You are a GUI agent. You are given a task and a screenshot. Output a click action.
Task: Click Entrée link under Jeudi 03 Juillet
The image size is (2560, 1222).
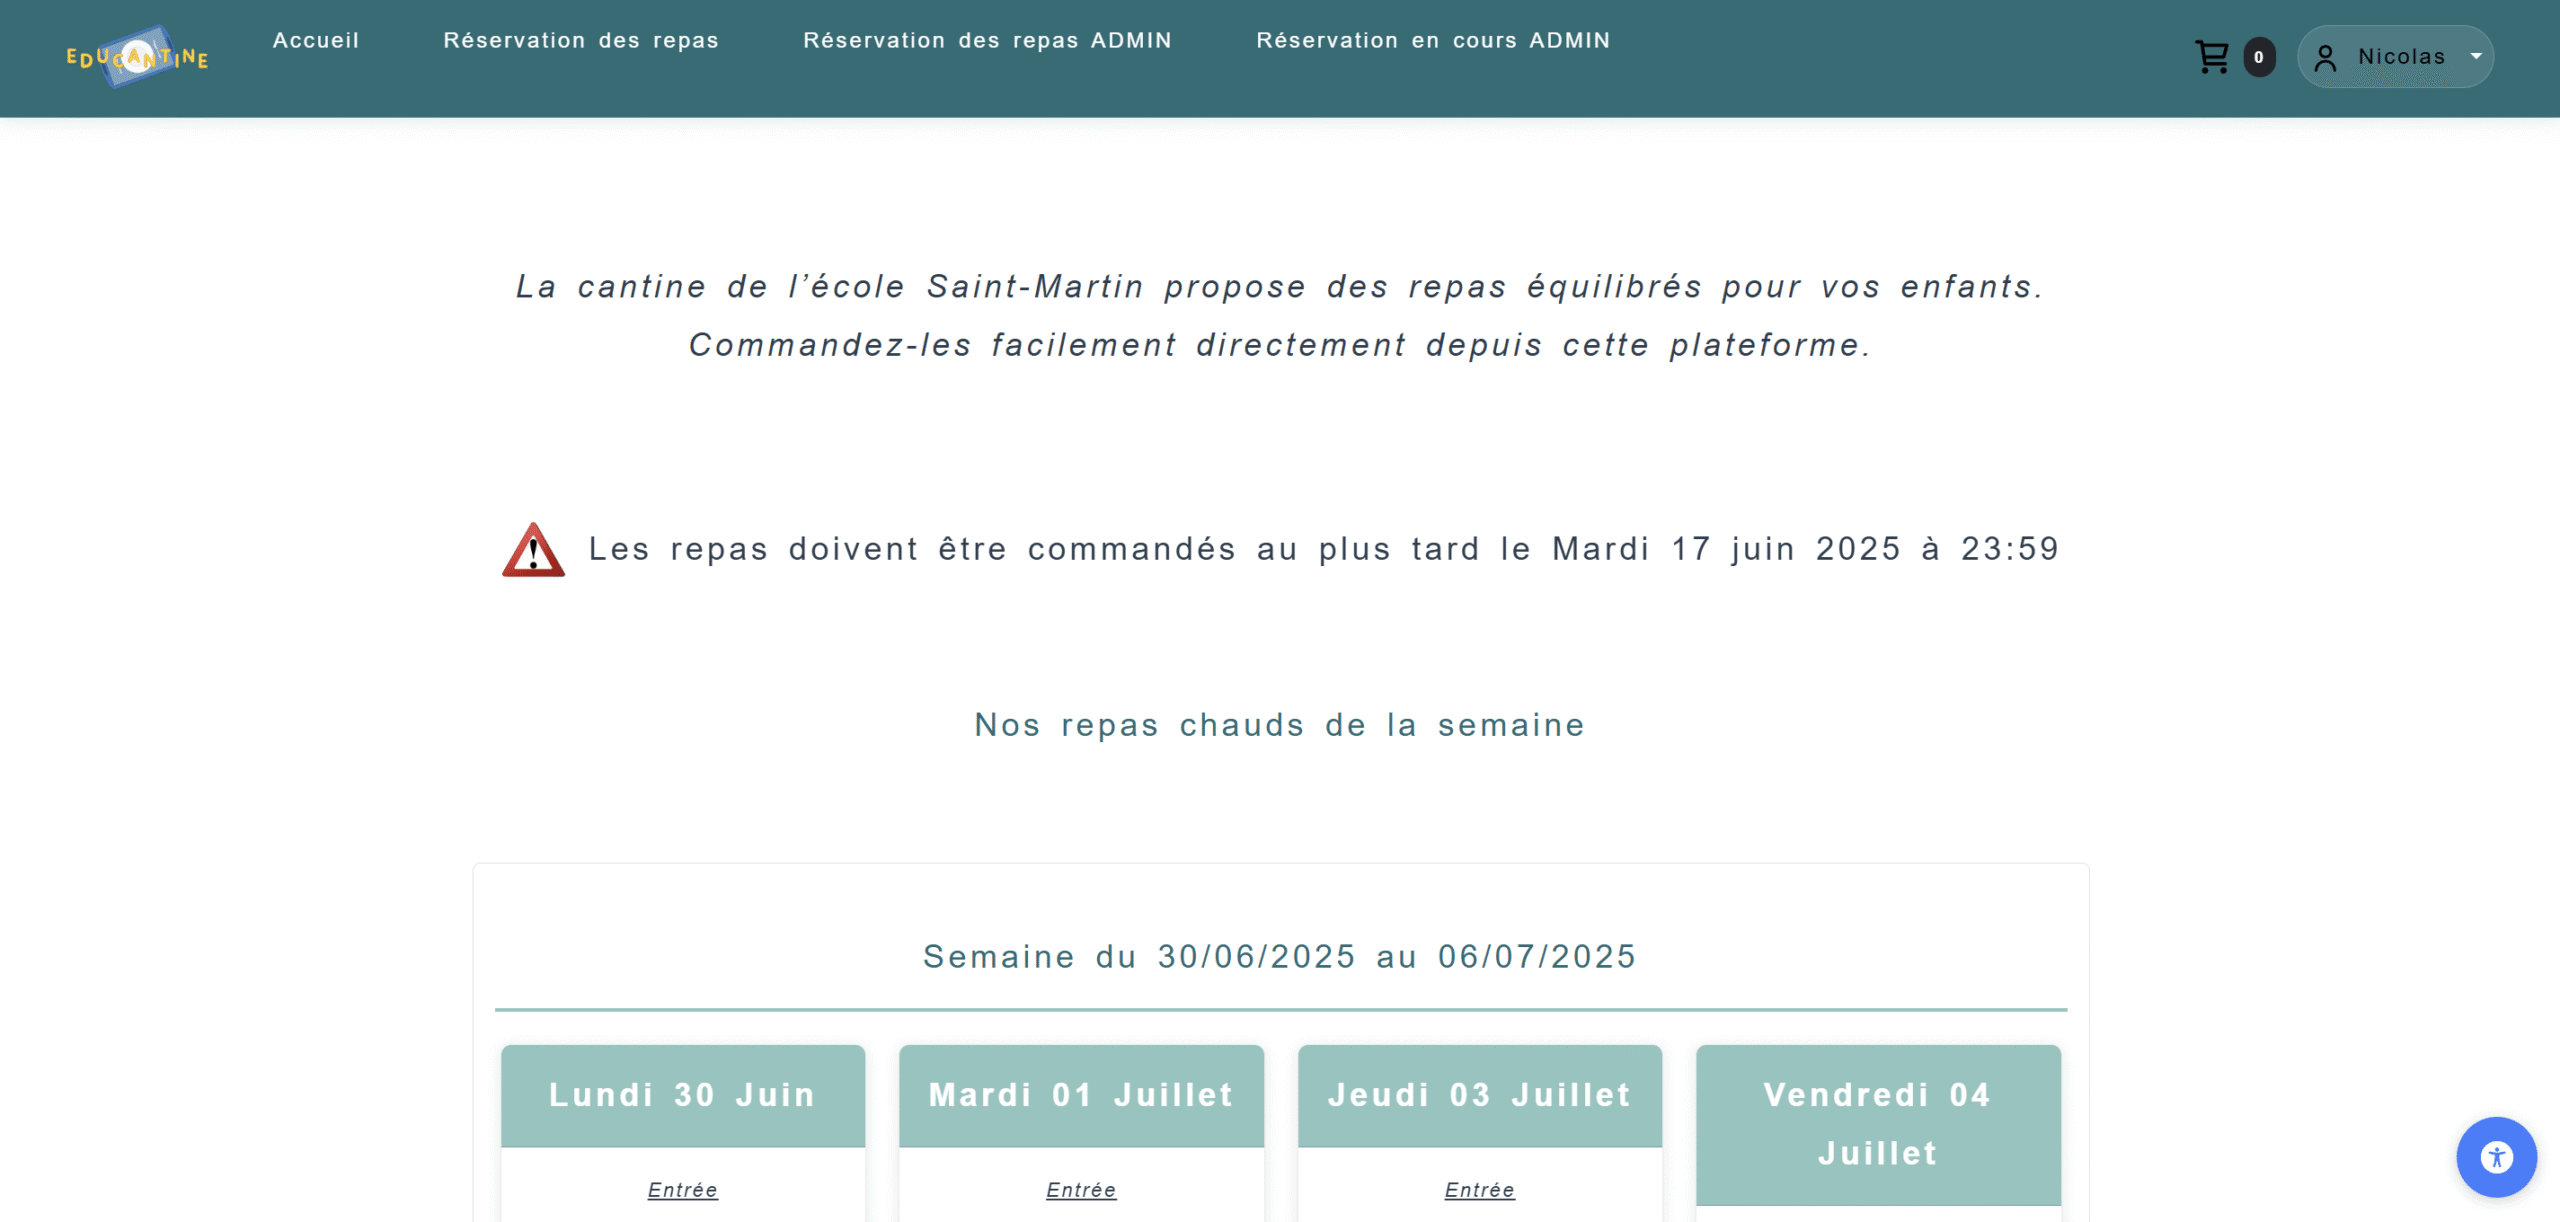(x=1480, y=1190)
